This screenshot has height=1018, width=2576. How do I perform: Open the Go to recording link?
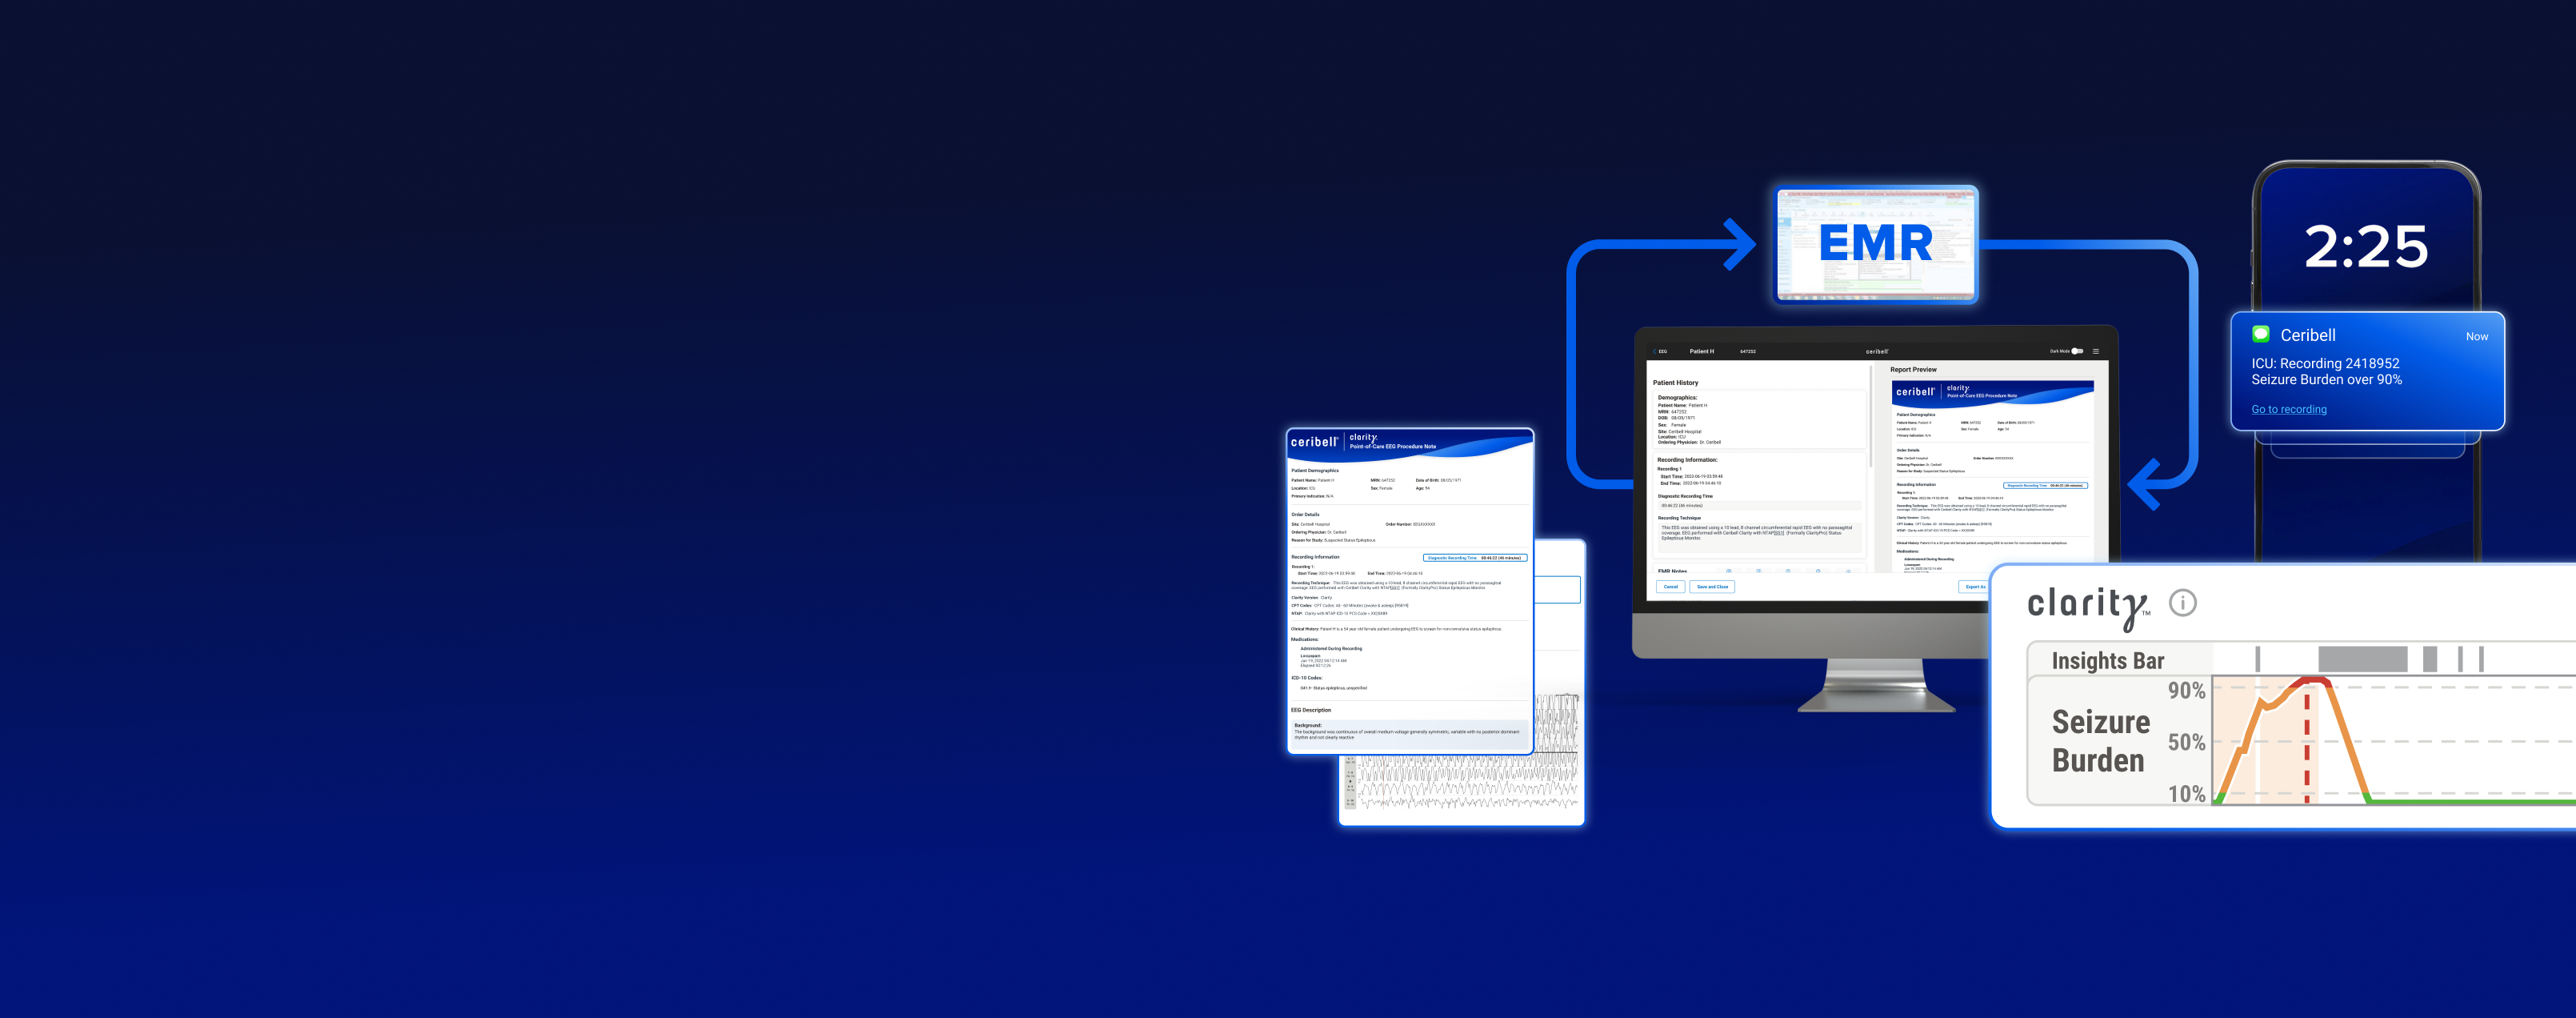[x=2289, y=409]
